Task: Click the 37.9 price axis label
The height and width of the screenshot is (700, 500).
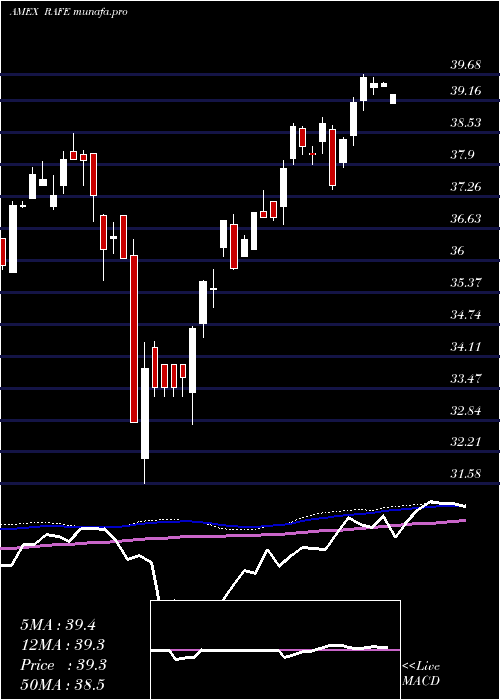Action: (x=462, y=155)
